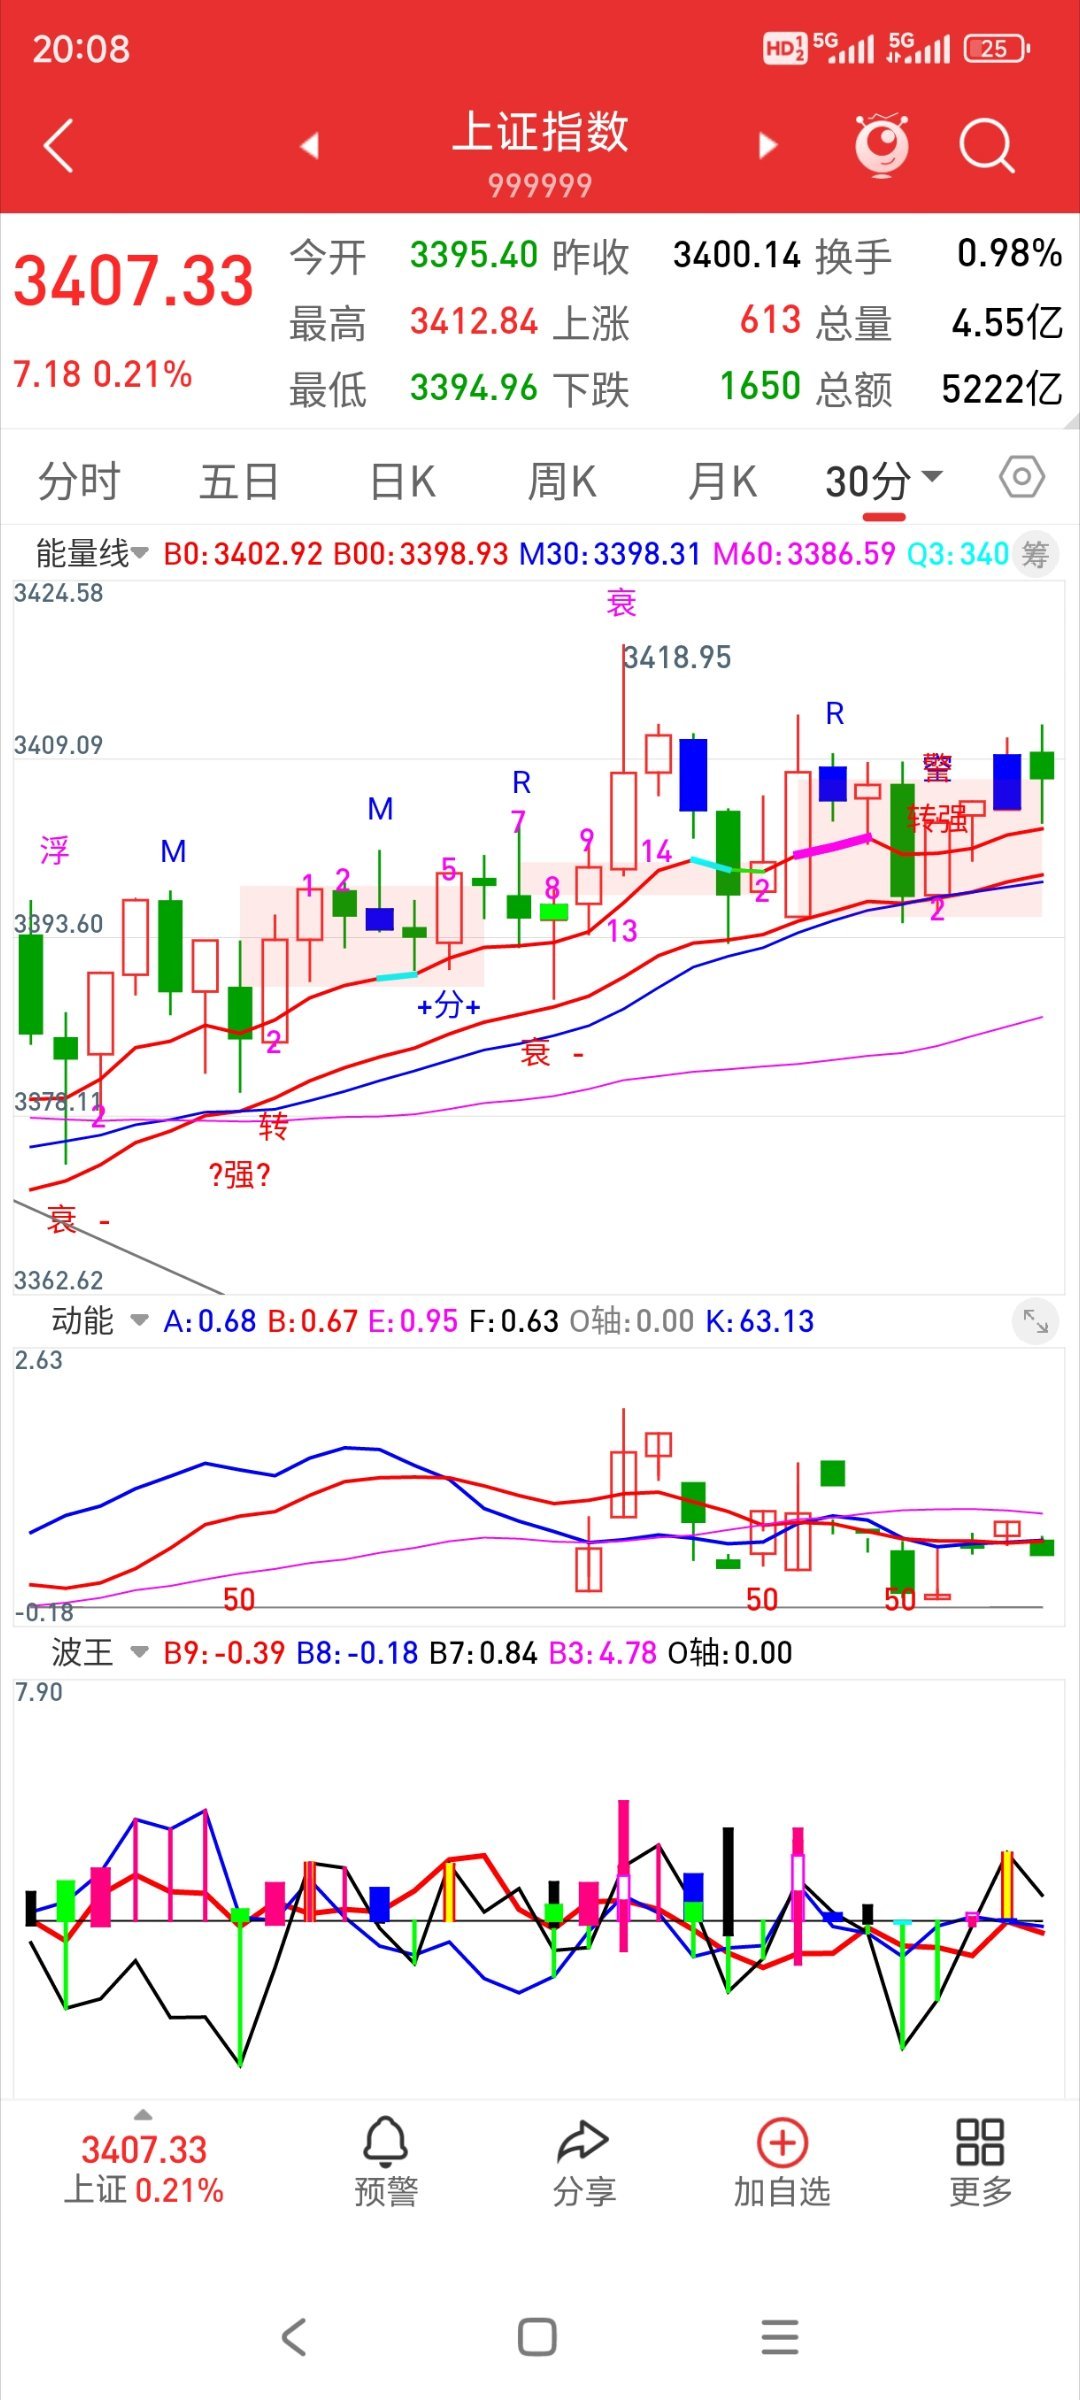This screenshot has height=2400, width=1080.
Task: Open the robot assistant icon
Action: [882, 146]
